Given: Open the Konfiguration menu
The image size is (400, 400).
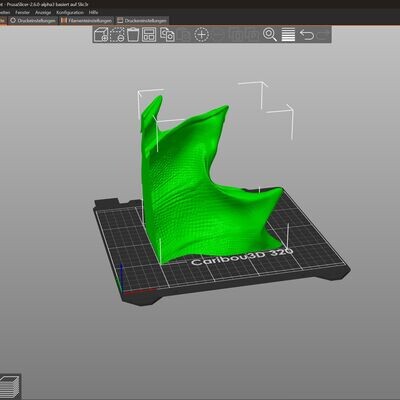Looking at the screenshot, I should pyautogui.click(x=70, y=12).
